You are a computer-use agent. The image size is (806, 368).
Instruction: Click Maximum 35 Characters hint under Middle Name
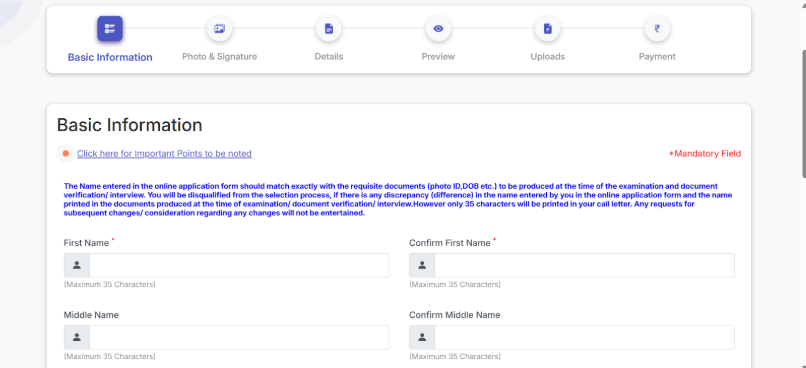click(x=109, y=356)
